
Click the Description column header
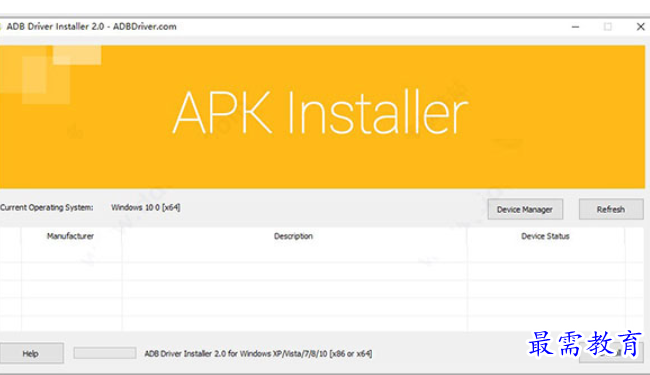tap(293, 236)
